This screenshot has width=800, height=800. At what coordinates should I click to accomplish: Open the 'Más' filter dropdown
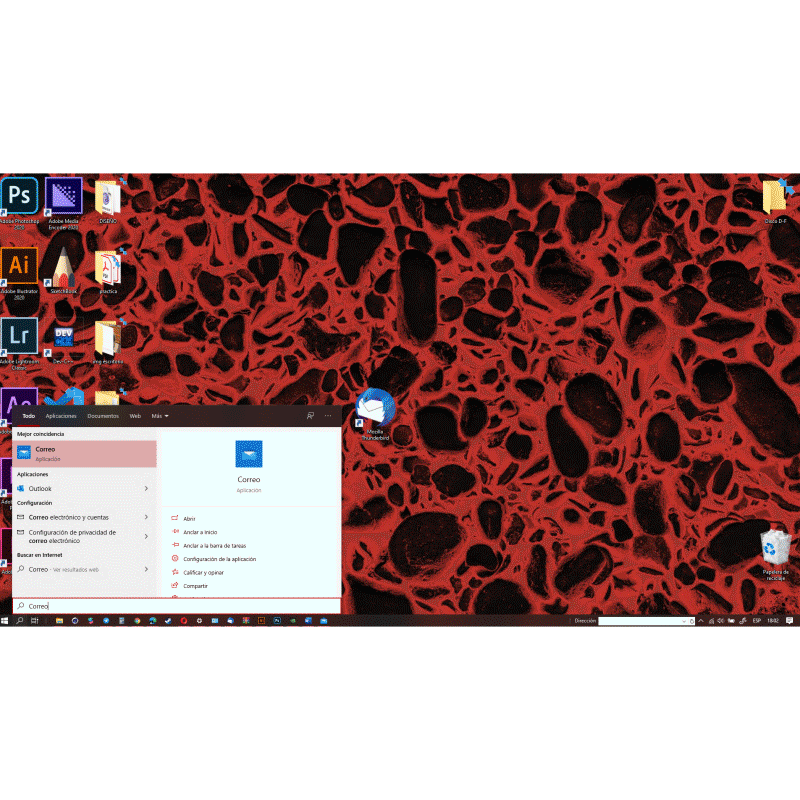click(160, 416)
